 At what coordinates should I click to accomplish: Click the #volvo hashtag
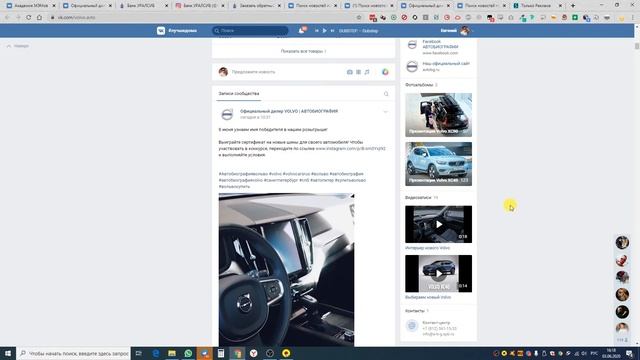pos(275,174)
